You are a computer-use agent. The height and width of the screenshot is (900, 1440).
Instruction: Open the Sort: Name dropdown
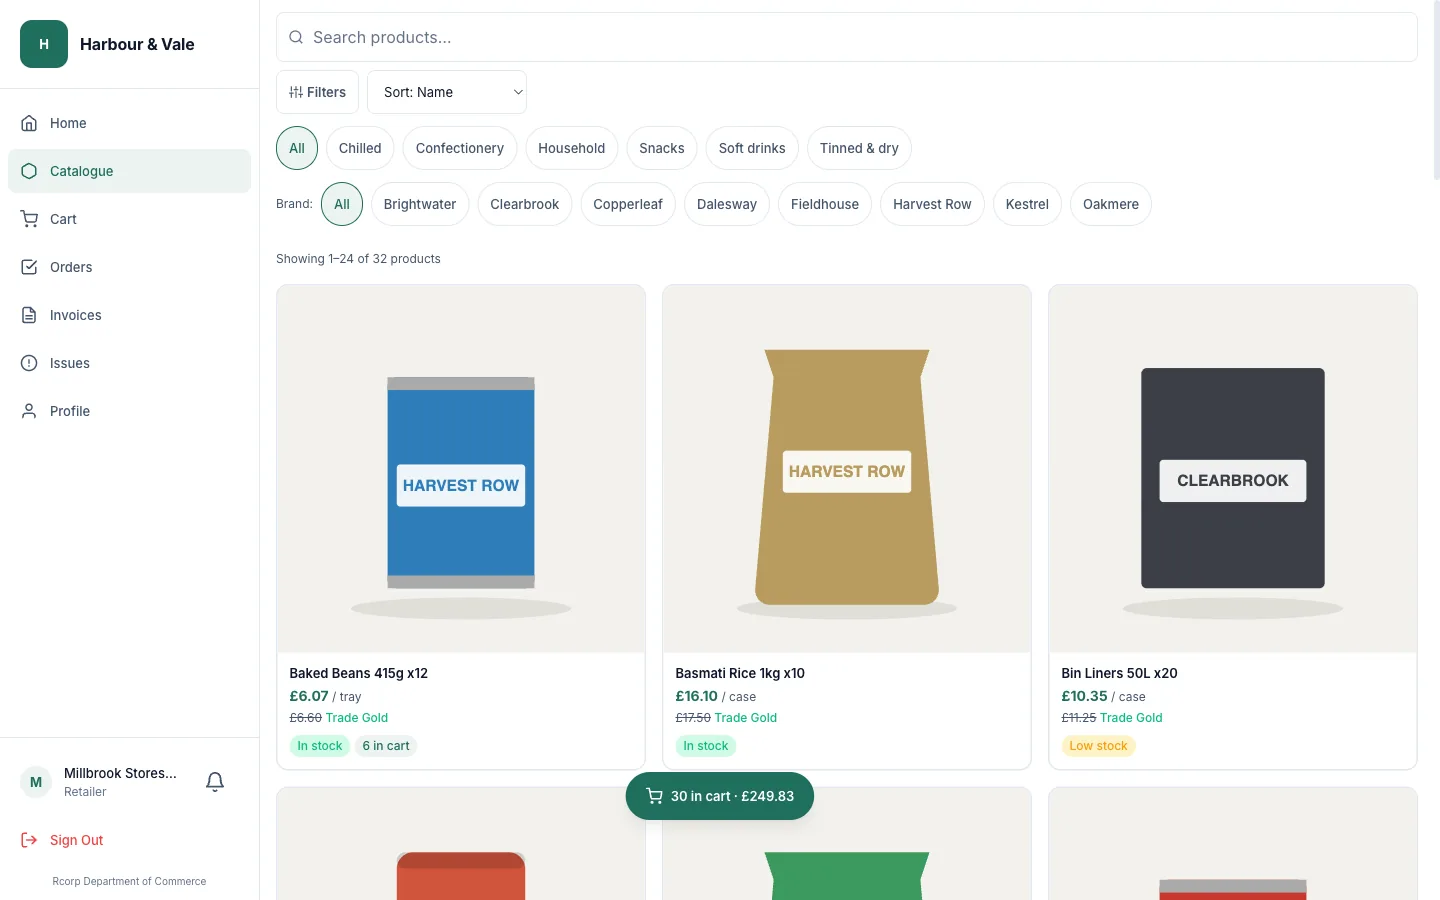[x=447, y=92]
